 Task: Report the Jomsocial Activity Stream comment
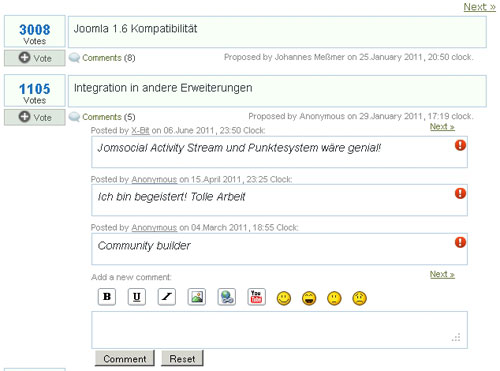tap(460, 145)
